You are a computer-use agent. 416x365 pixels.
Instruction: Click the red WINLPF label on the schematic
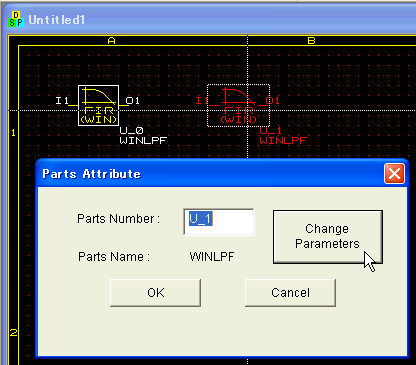pos(283,141)
